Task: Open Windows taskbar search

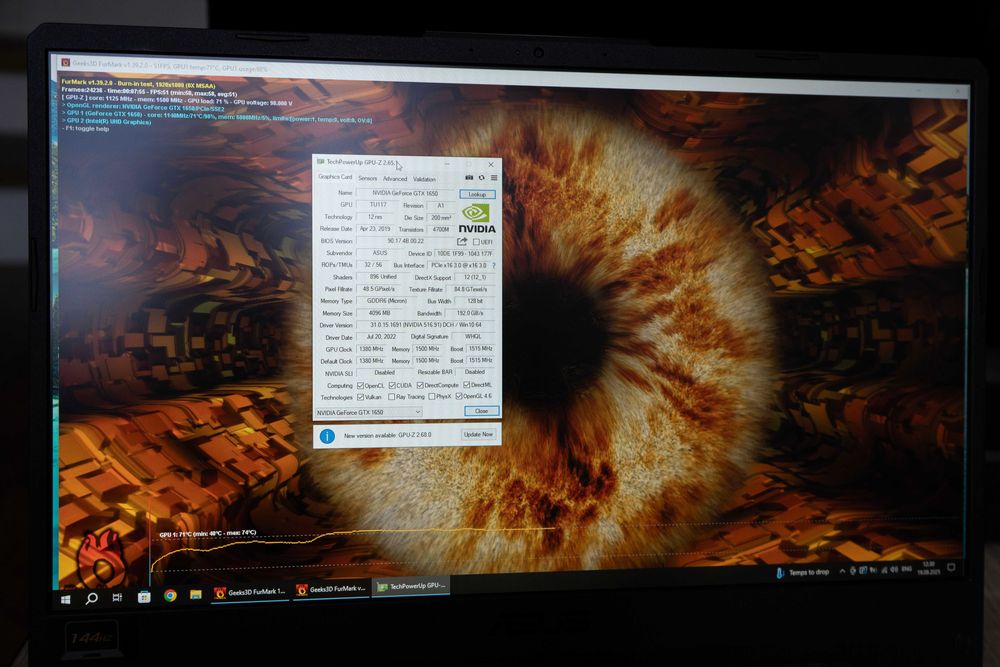Action: click(92, 598)
